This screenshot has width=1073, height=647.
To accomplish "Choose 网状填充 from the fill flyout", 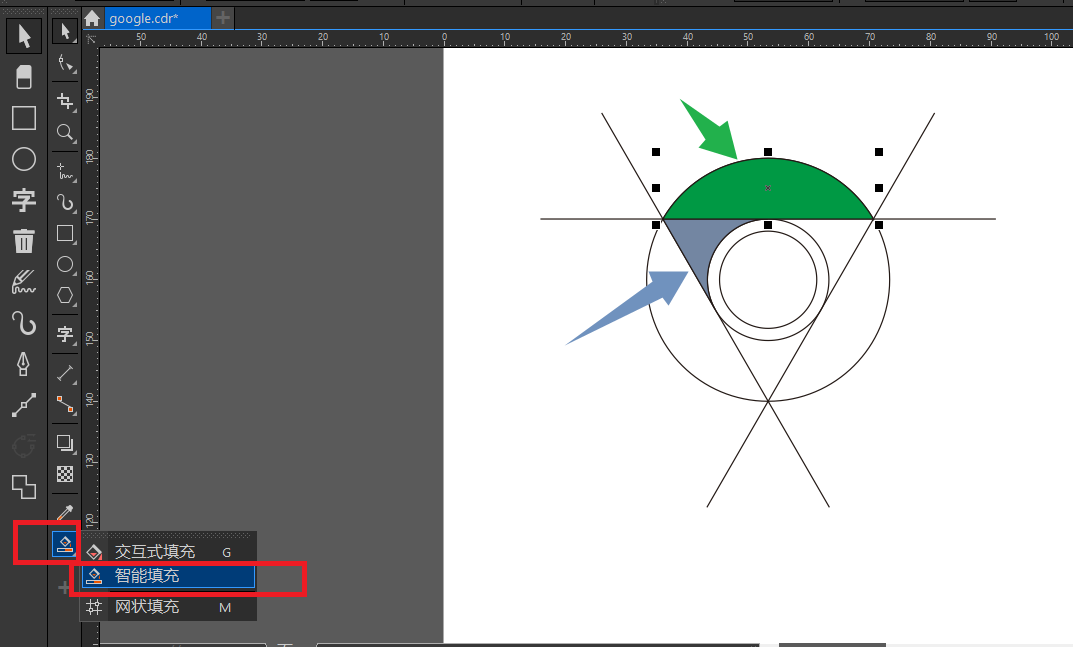I will 168,607.
